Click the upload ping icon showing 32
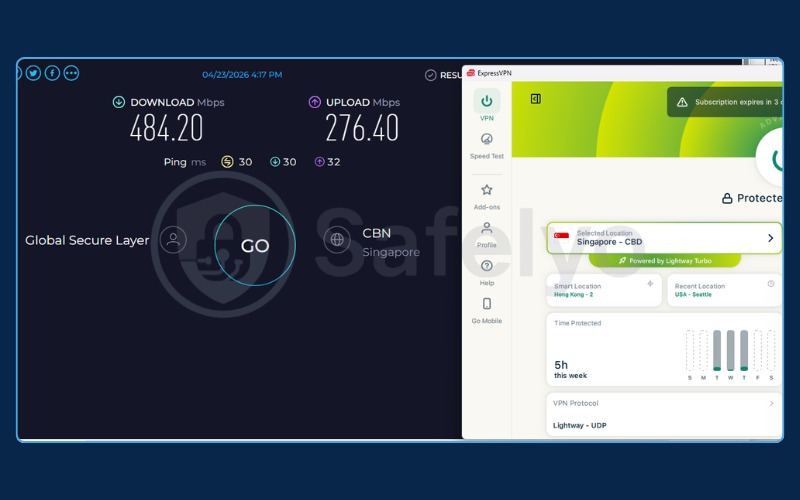The image size is (800, 500). point(319,162)
